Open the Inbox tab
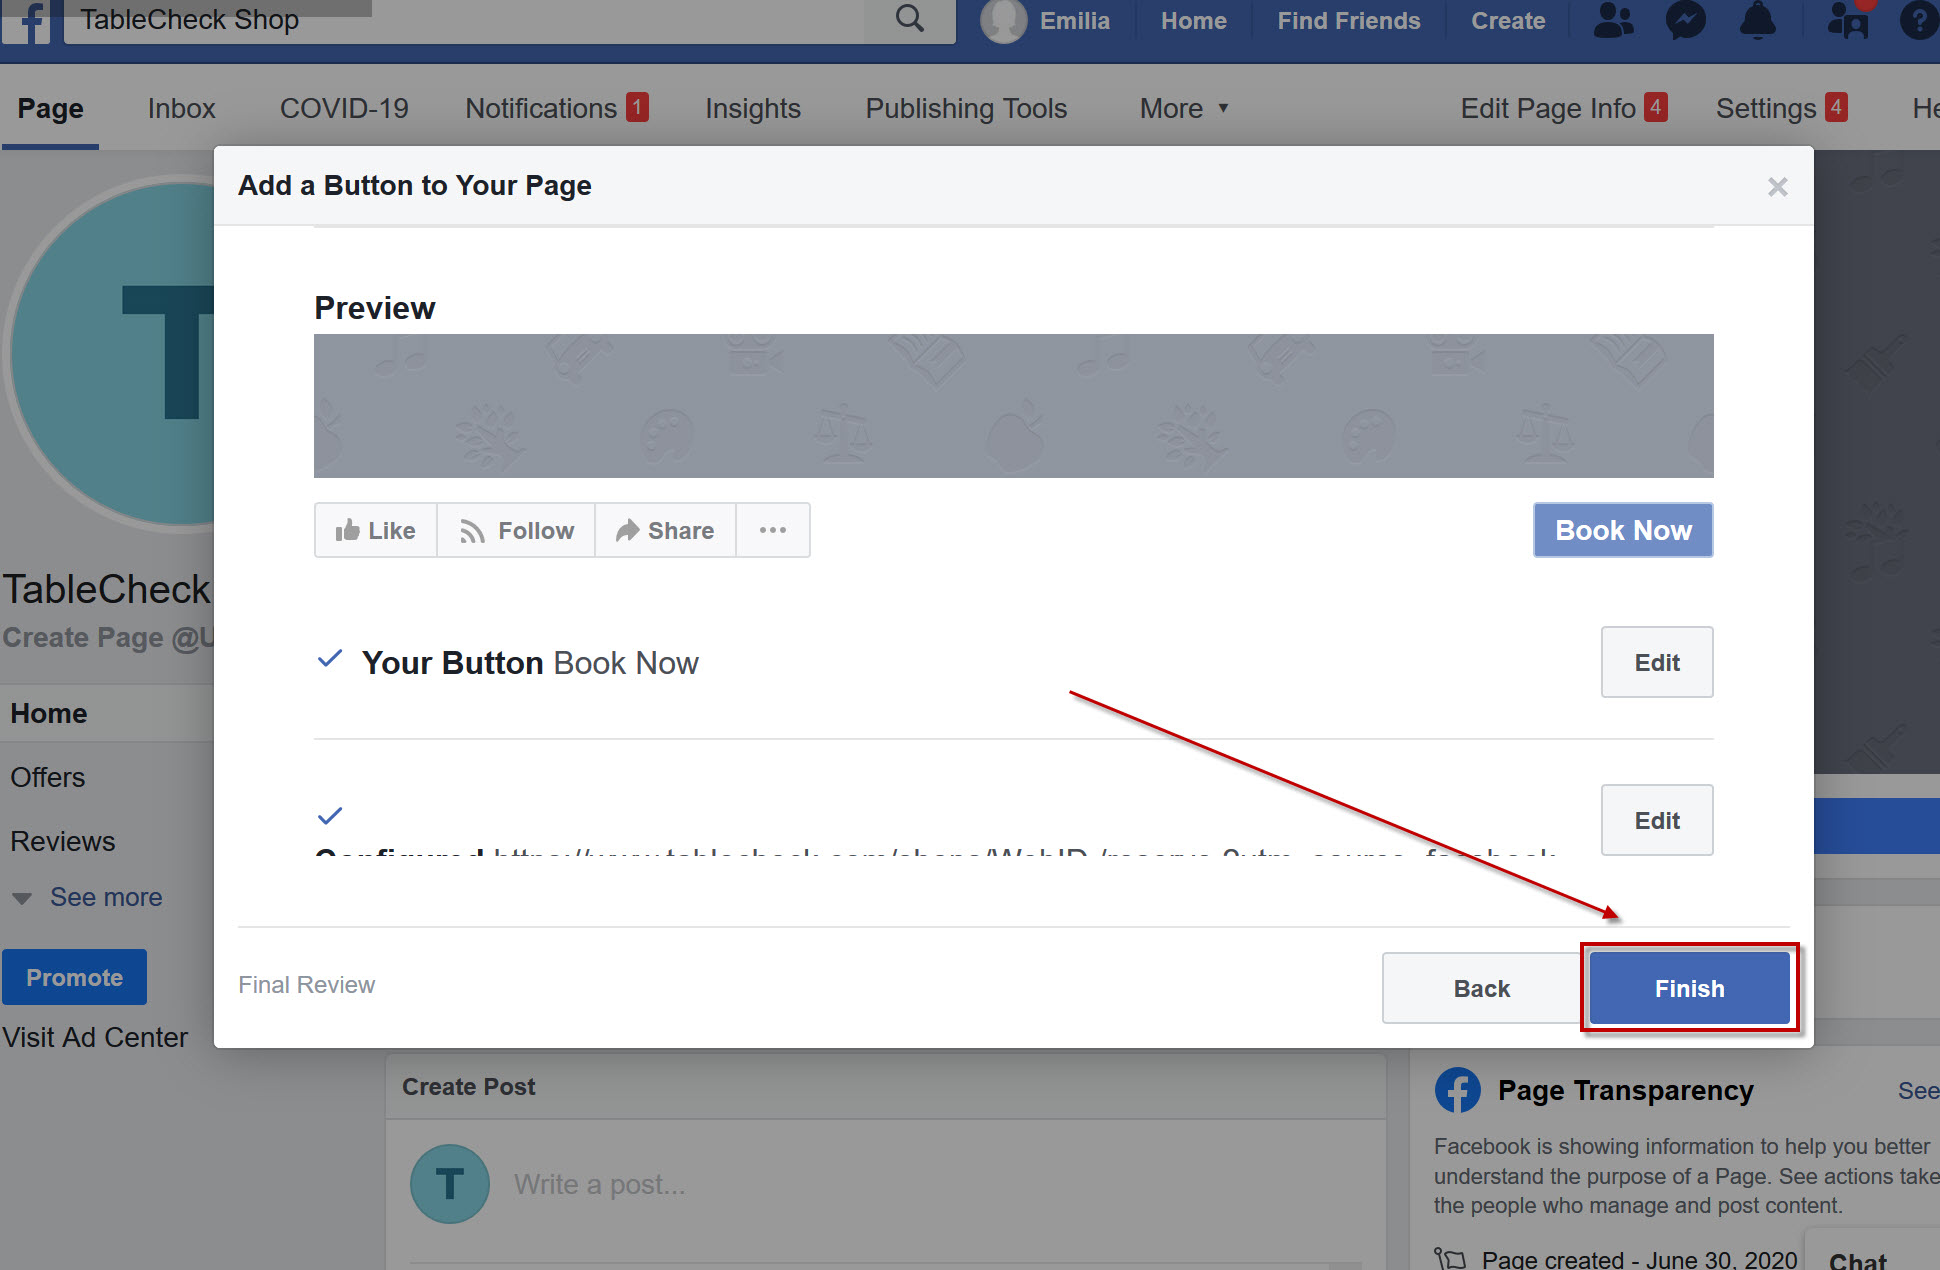 tap(181, 108)
